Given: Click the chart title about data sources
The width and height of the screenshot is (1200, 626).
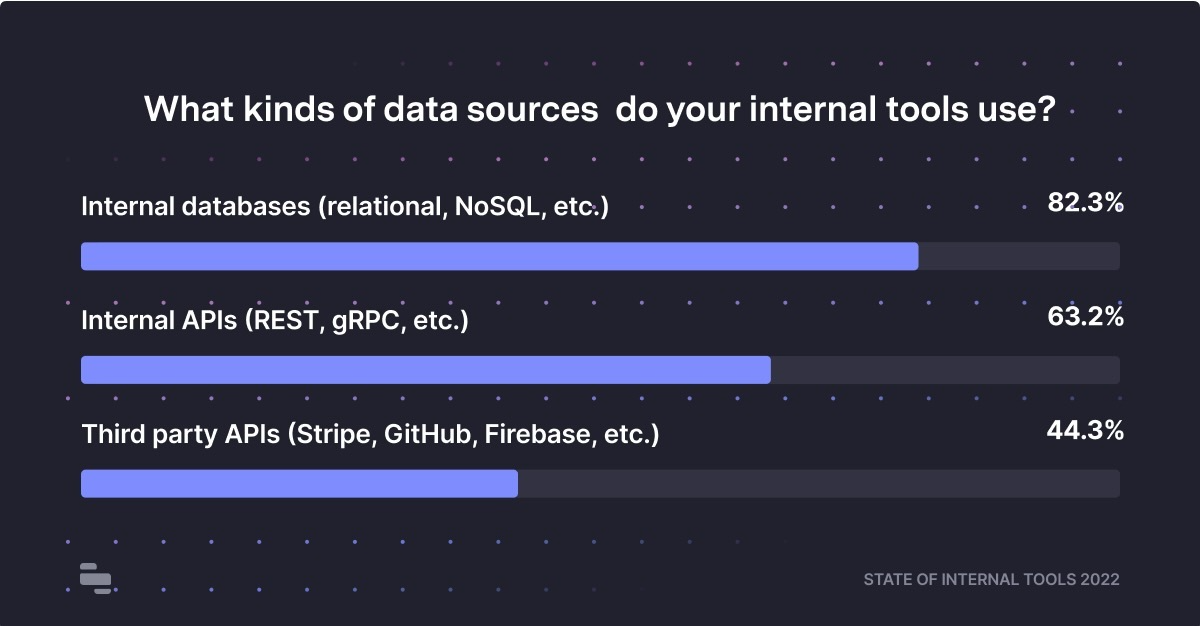Looking at the screenshot, I should (x=600, y=109).
